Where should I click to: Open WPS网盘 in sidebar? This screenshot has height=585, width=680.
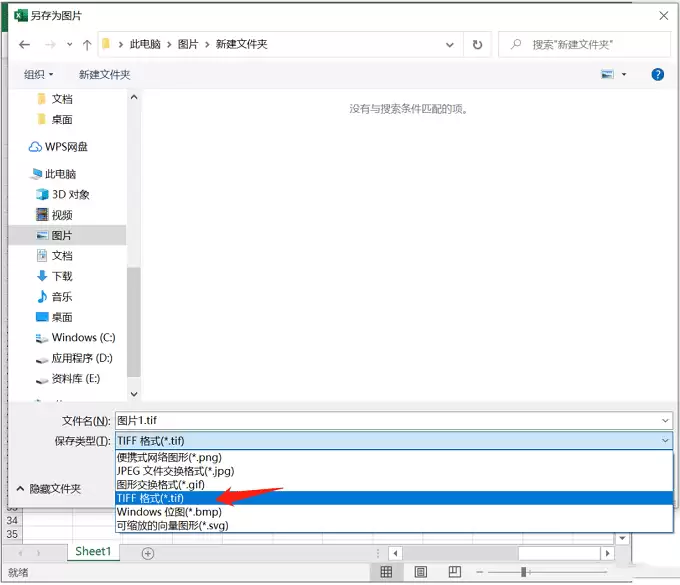click(58, 147)
